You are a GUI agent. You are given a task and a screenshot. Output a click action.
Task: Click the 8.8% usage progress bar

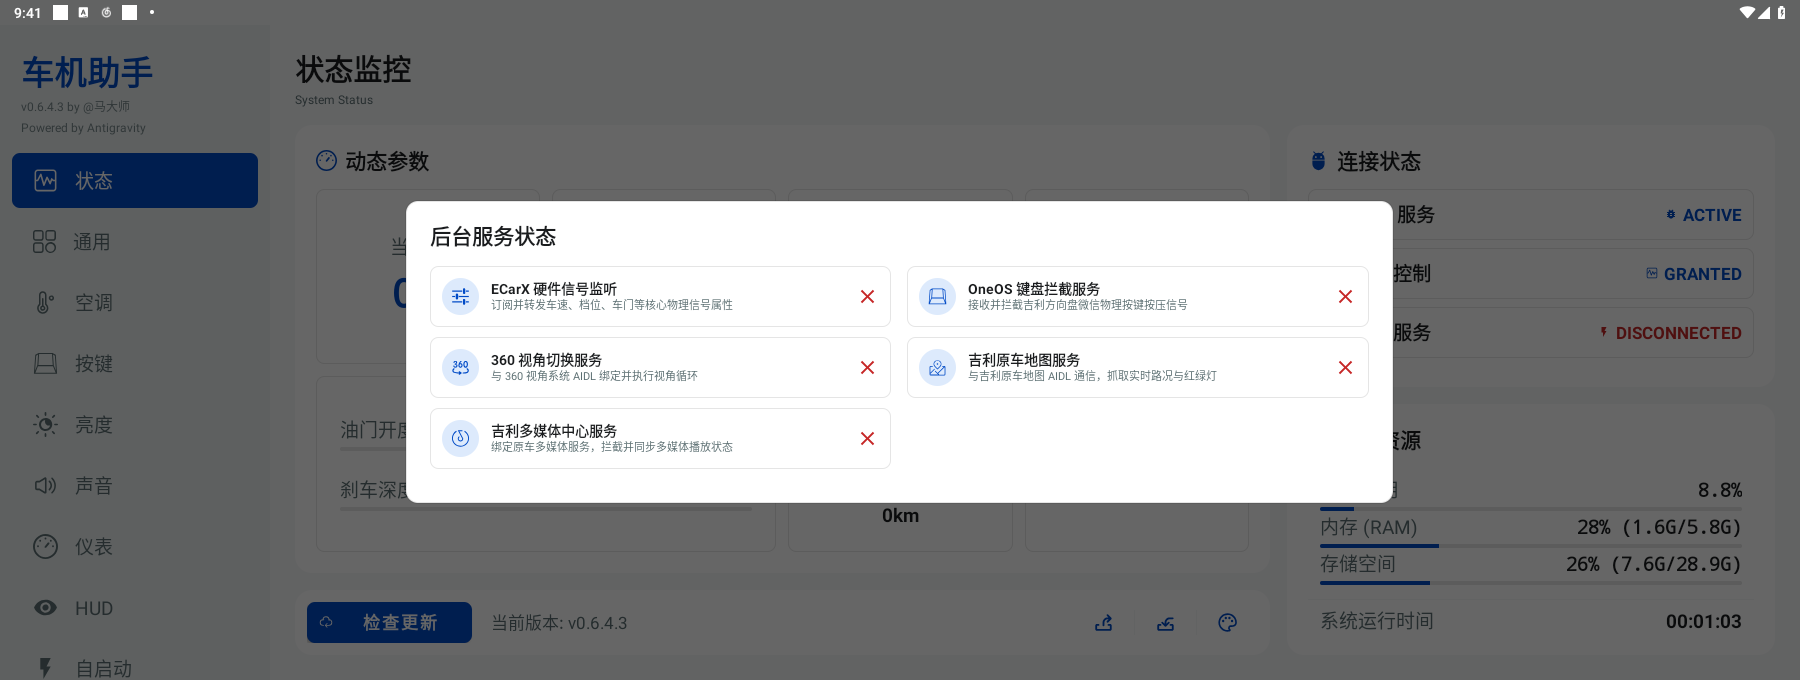point(1530,509)
